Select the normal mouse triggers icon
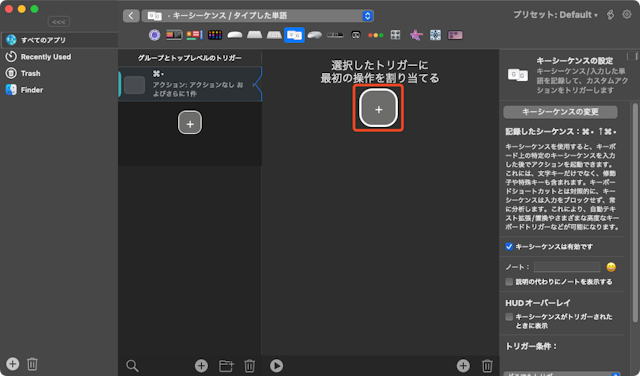Image resolution: width=640 pixels, height=376 pixels. coord(315,35)
